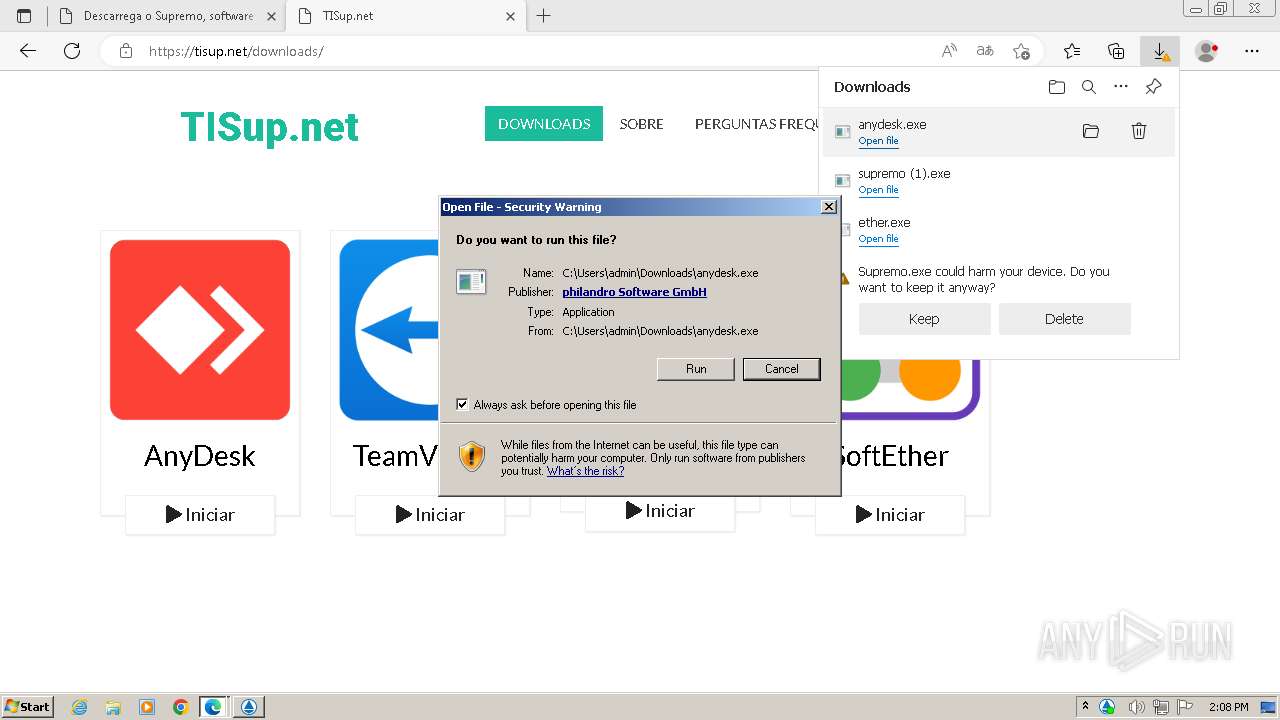
Task: Pin the Downloads panel
Action: coord(1153,87)
